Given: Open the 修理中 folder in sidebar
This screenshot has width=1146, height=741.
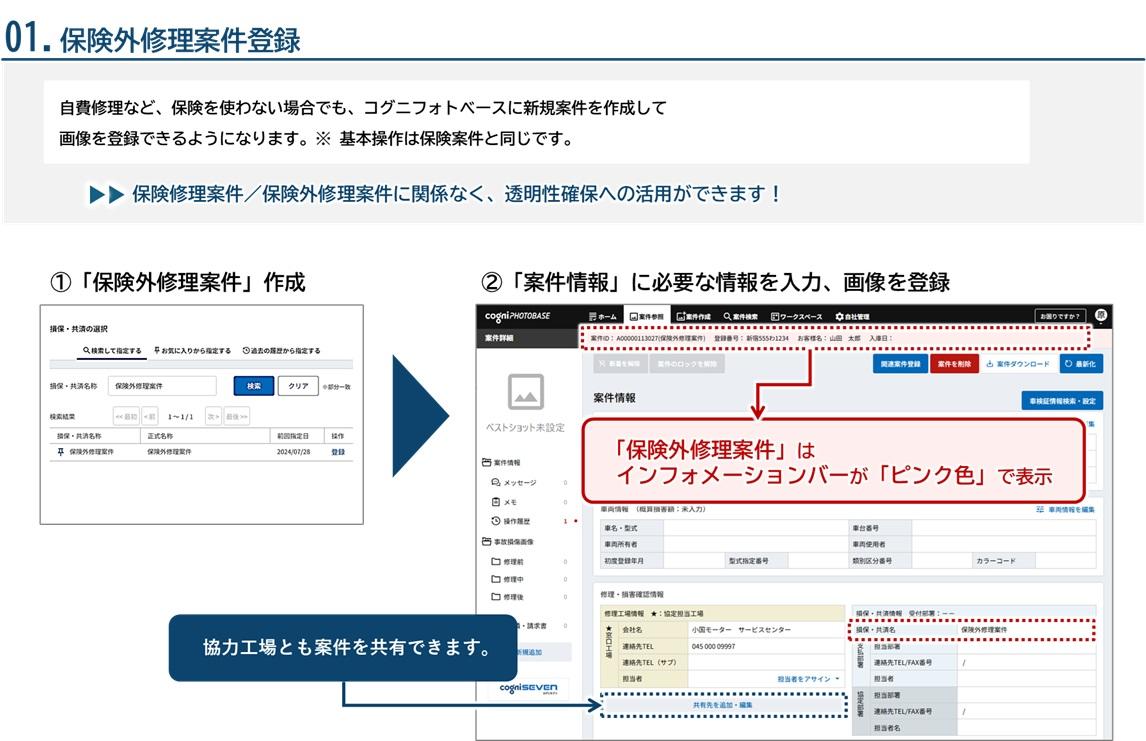Looking at the screenshot, I should 513,579.
